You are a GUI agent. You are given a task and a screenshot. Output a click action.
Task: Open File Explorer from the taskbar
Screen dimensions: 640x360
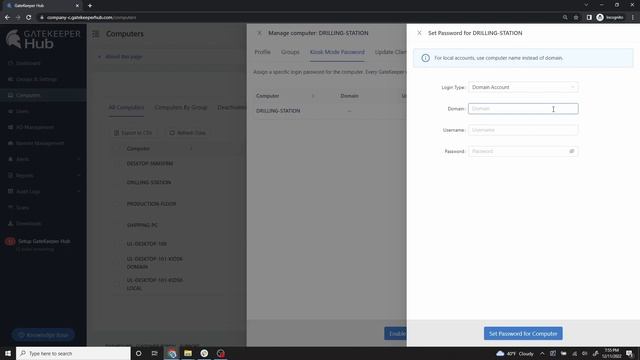188,353
